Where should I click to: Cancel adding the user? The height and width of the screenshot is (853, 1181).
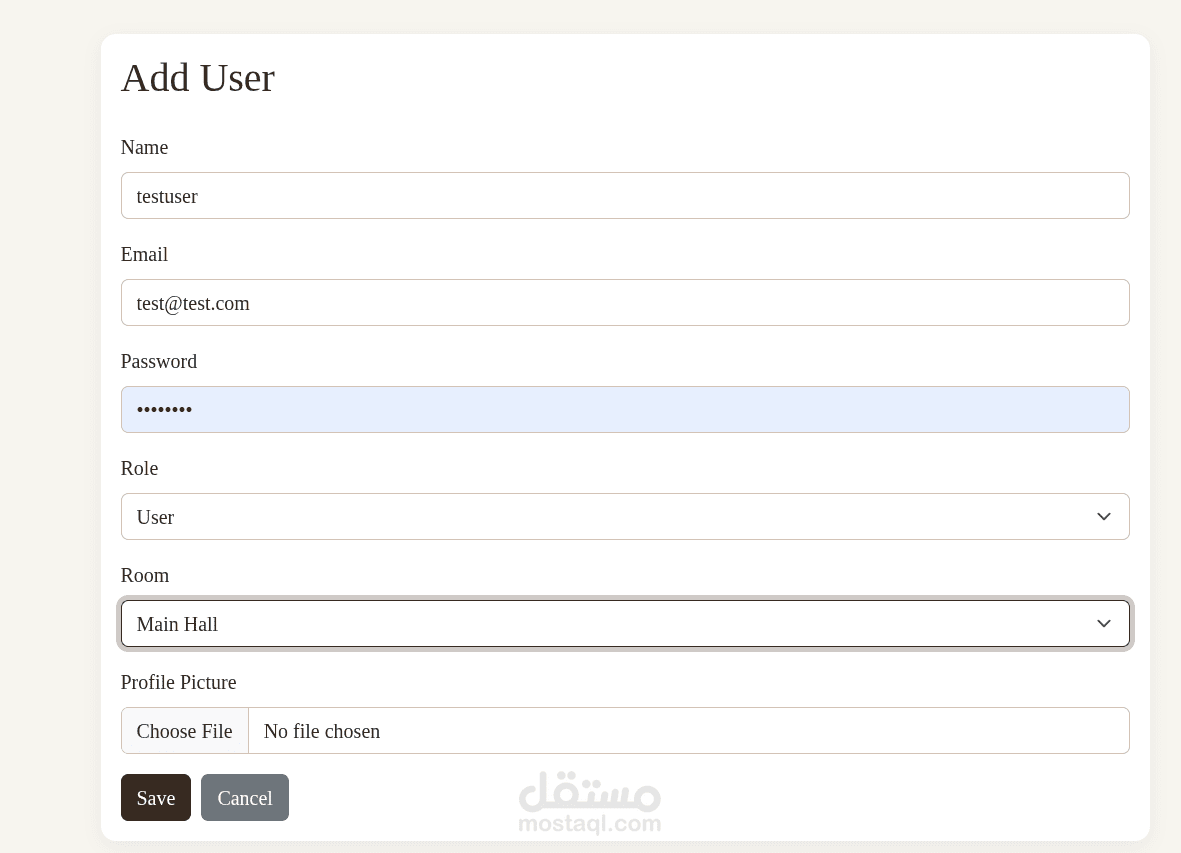click(x=245, y=798)
